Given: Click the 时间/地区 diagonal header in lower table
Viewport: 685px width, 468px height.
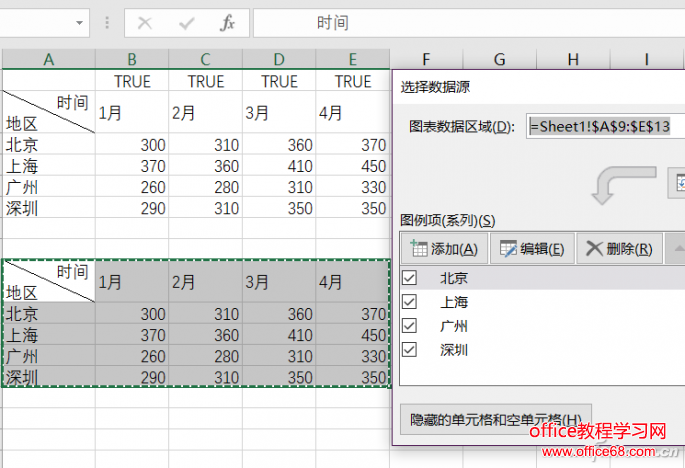Looking at the screenshot, I should 48,281.
